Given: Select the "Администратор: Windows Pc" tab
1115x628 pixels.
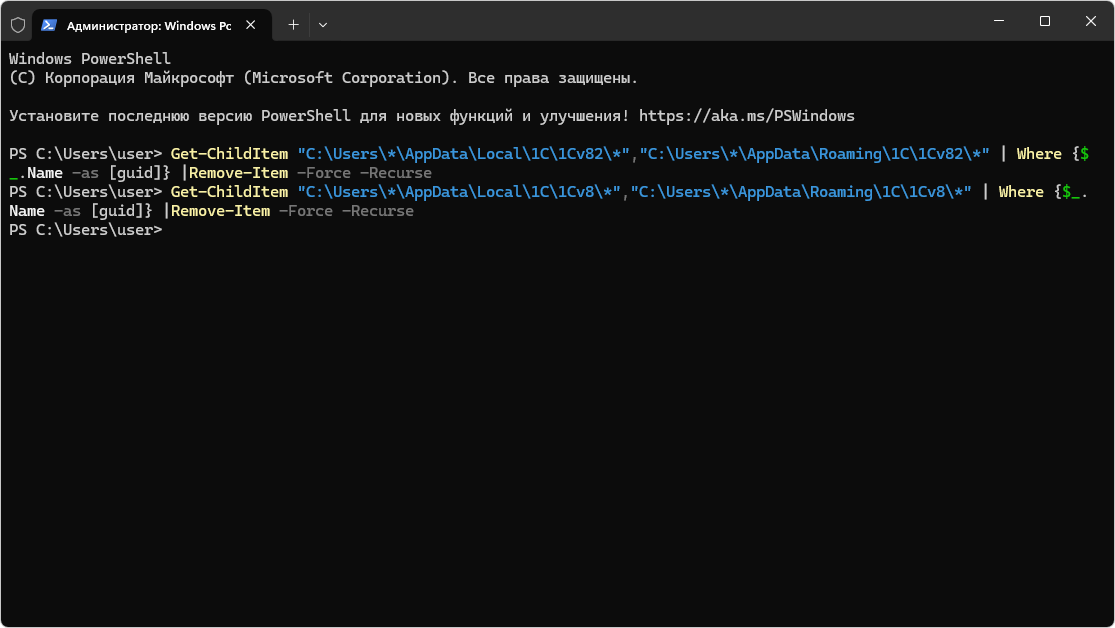Looking at the screenshot, I should 152,26.
